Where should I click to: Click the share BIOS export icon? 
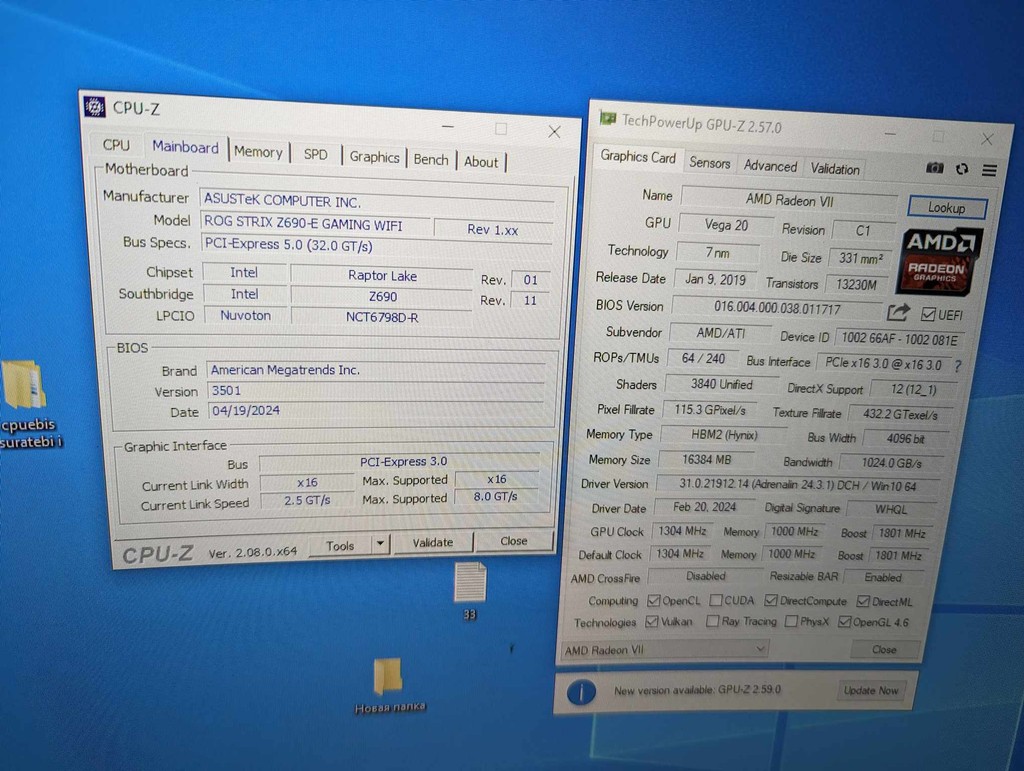pos(898,313)
